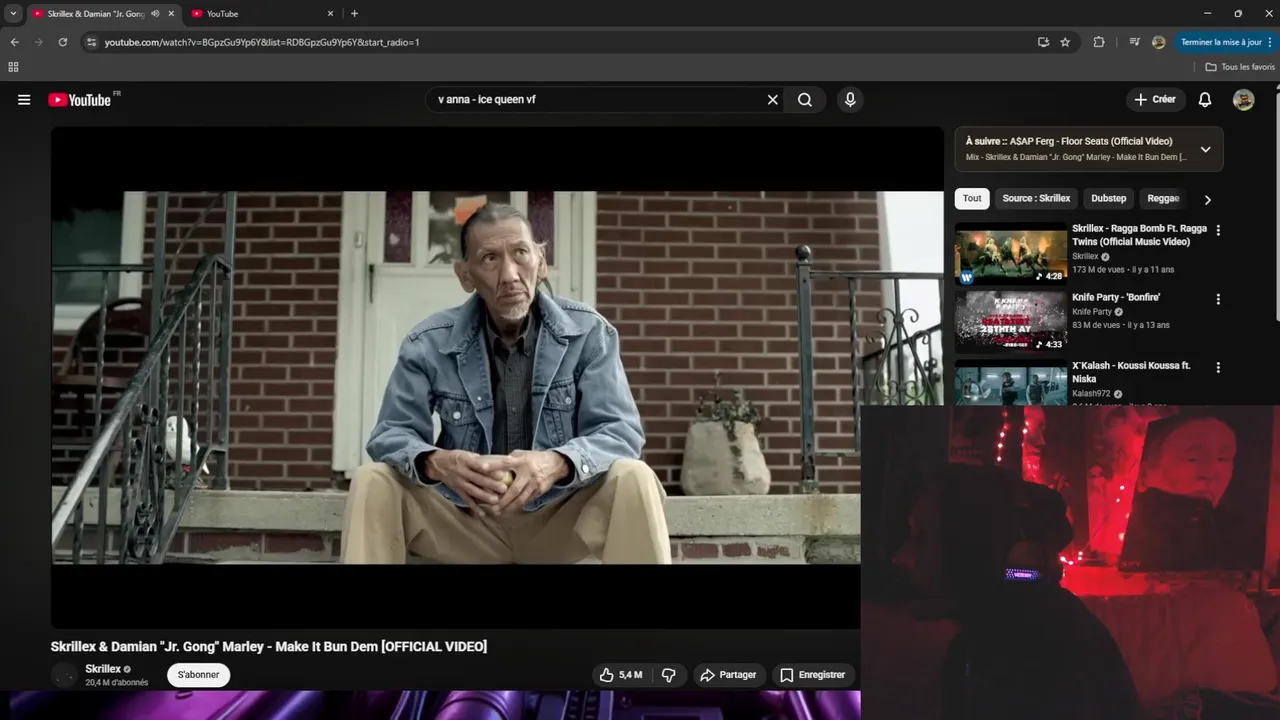Image resolution: width=1280 pixels, height=720 pixels.
Task: Open Koussi Koussa video options menu
Action: point(1218,368)
